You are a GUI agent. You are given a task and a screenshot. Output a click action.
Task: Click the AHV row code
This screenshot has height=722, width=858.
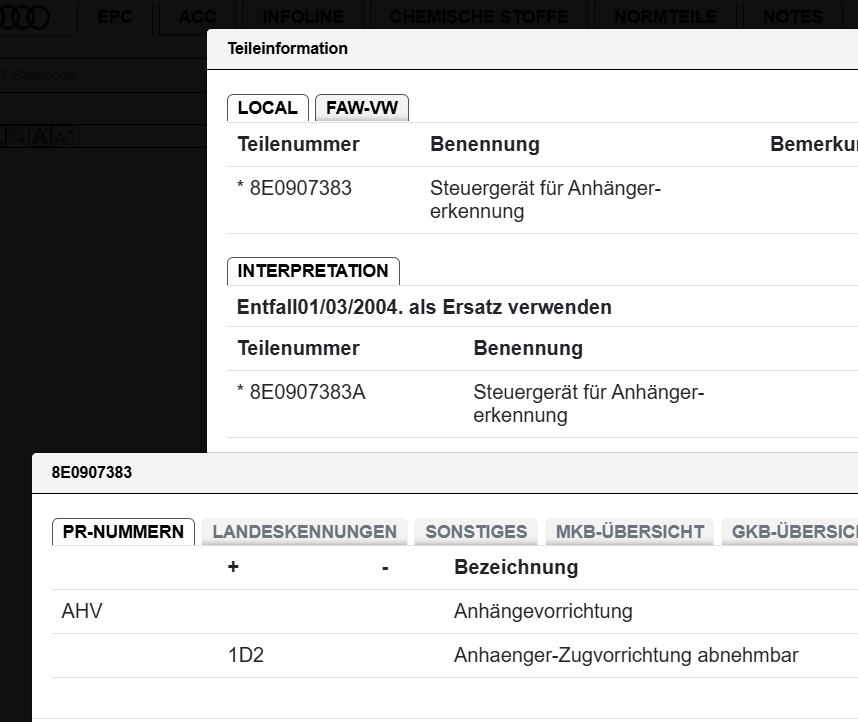82,611
